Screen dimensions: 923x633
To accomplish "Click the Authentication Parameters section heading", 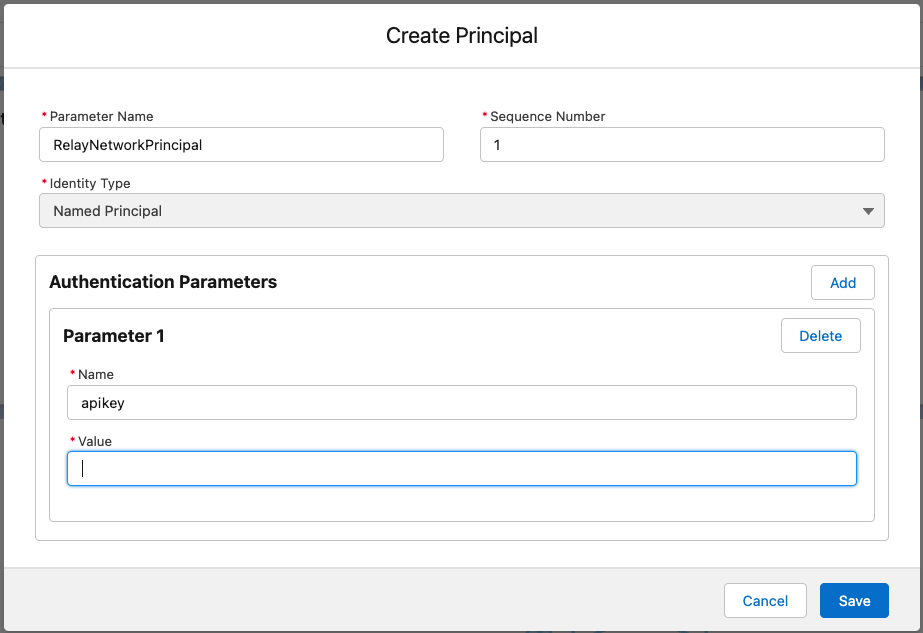I will pyautogui.click(x=163, y=282).
